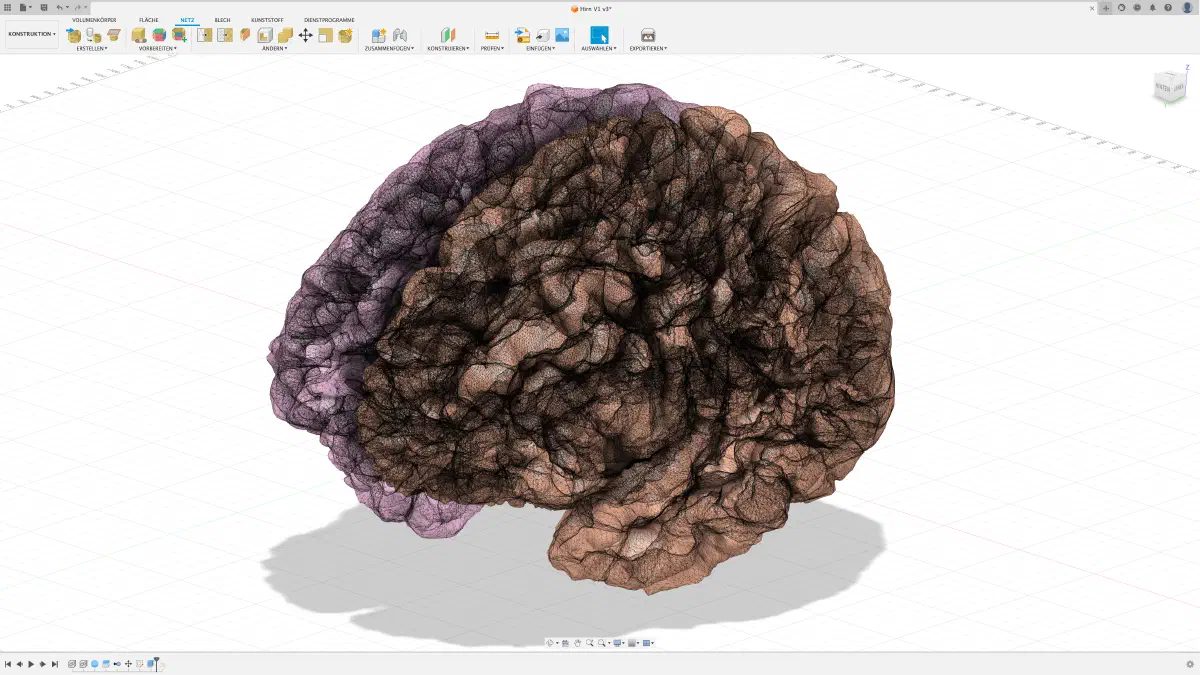Select the Orbit tool in navigation bar
The image size is (1200, 675).
click(550, 644)
